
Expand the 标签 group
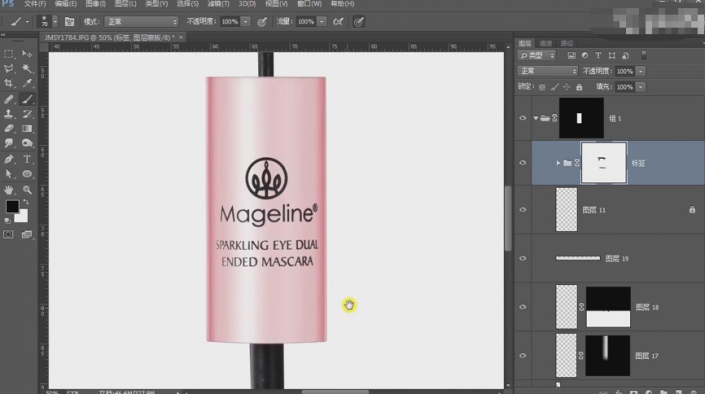click(x=558, y=163)
